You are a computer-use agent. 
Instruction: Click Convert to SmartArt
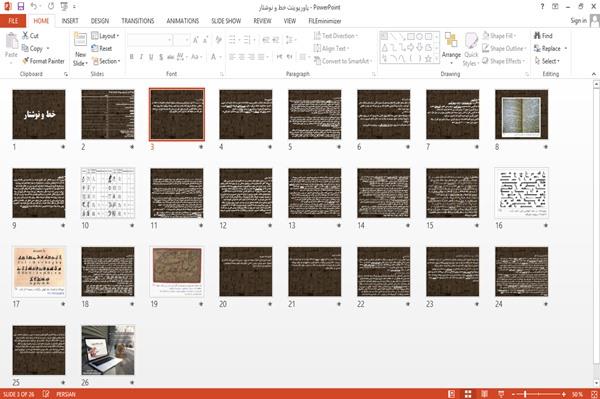pyautogui.click(x=342, y=61)
